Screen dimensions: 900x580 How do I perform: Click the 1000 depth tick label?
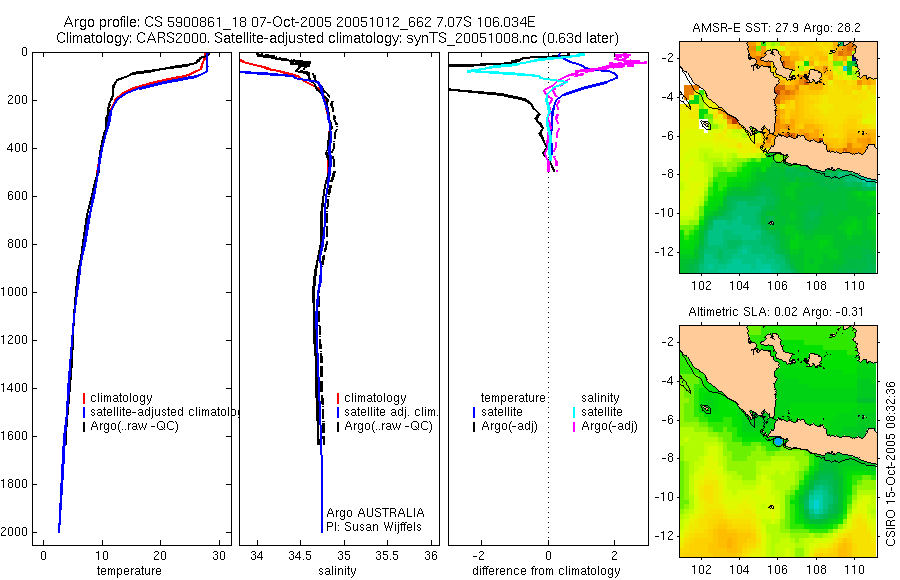(x=15, y=292)
